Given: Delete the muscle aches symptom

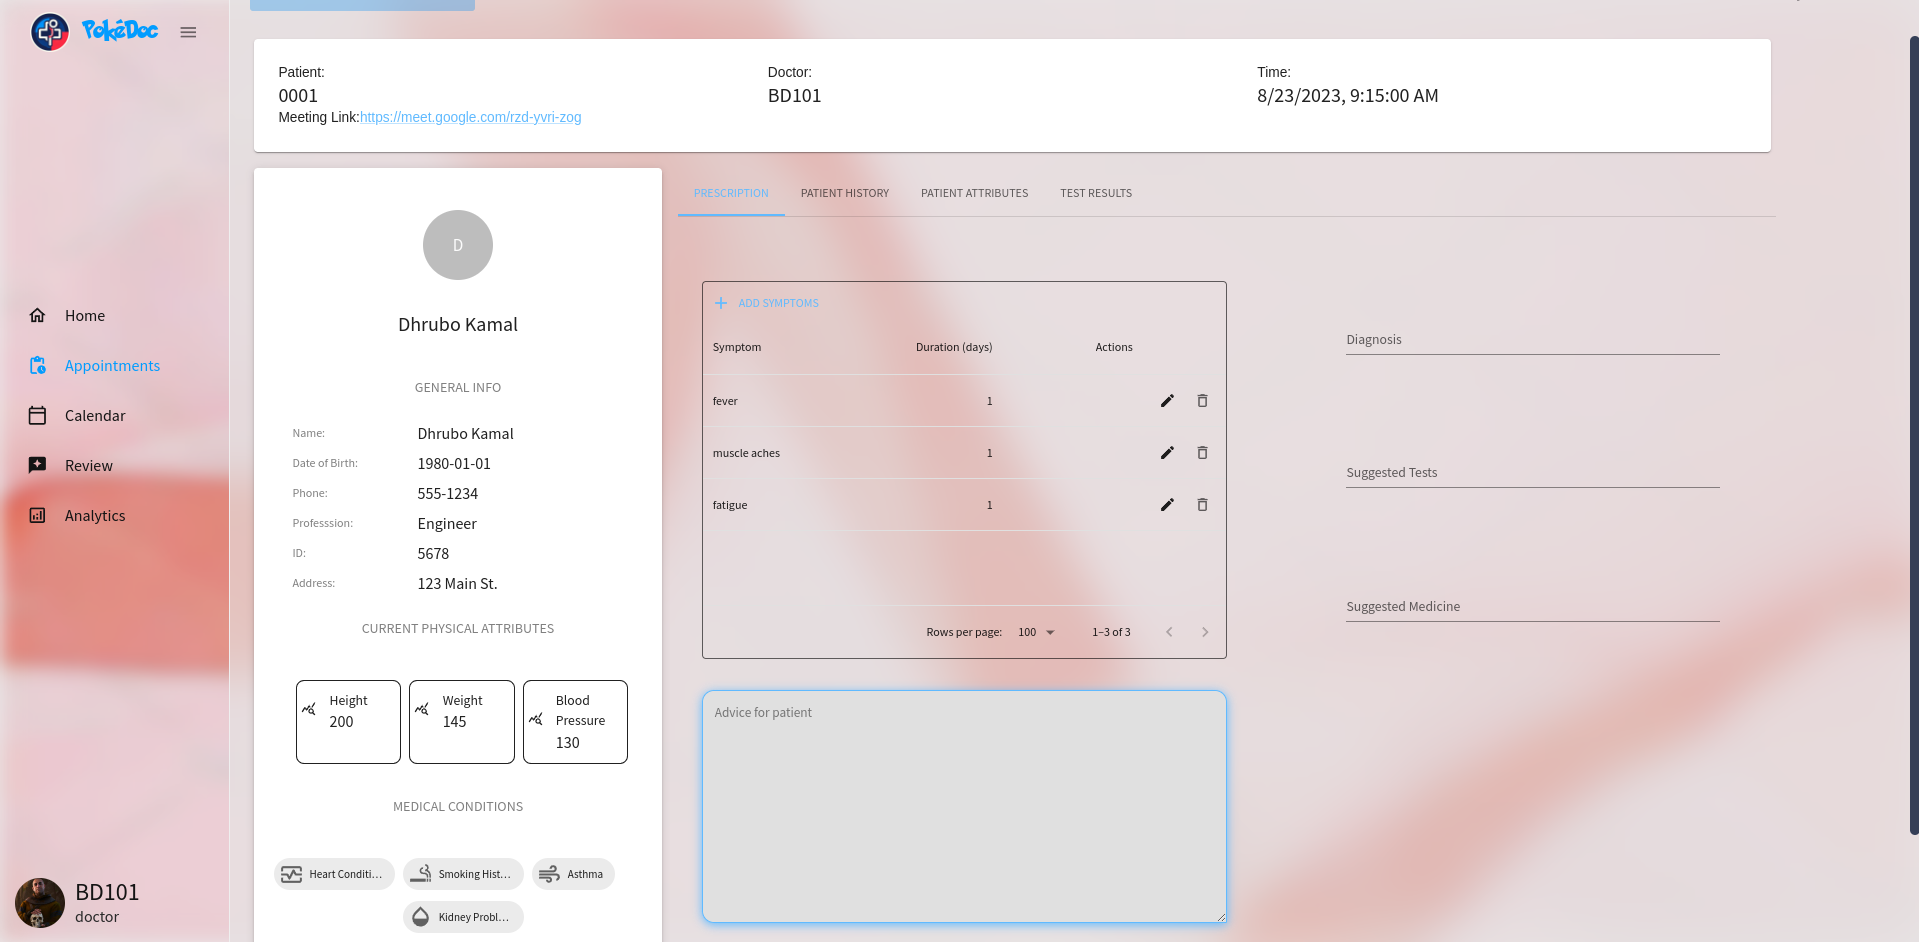Looking at the screenshot, I should tap(1202, 453).
